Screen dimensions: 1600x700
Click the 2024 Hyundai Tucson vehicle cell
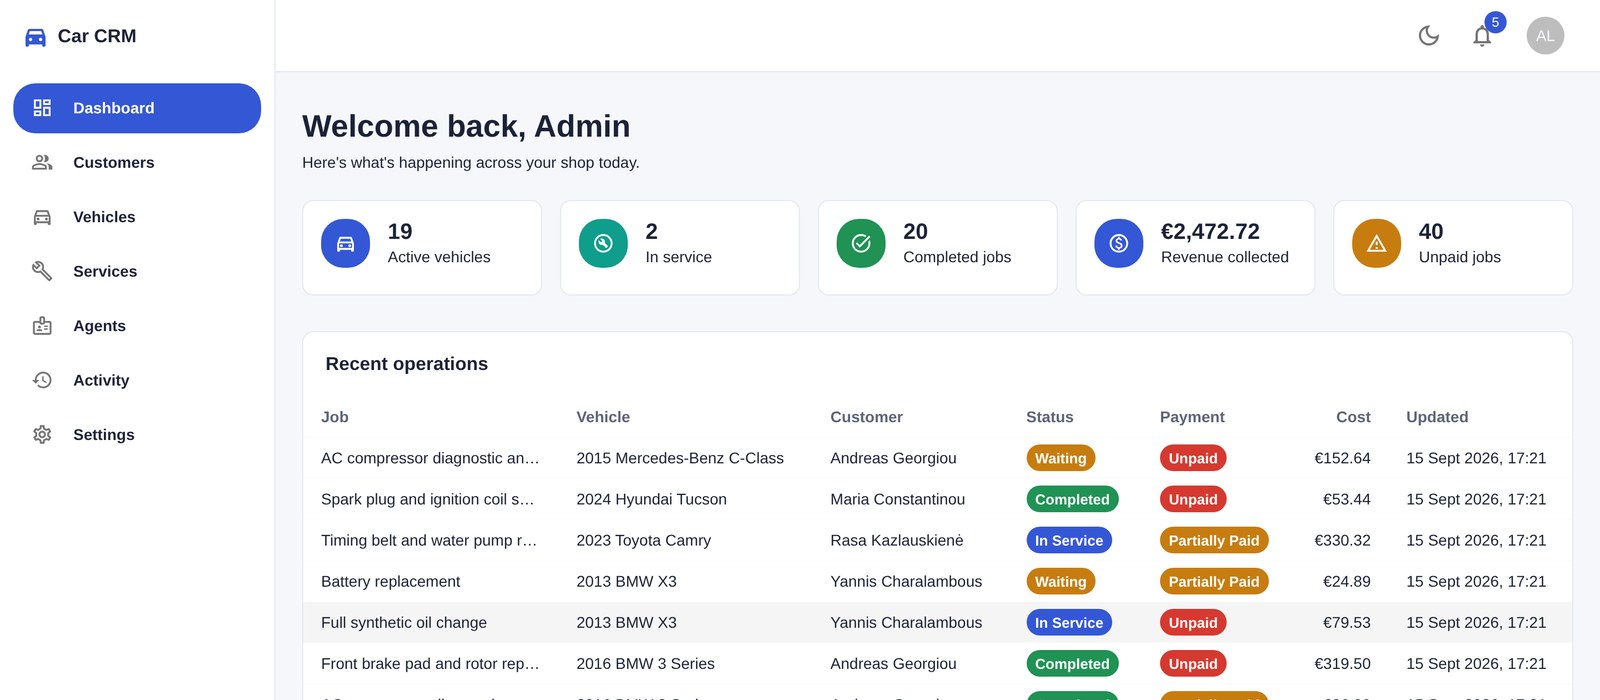pyautogui.click(x=651, y=499)
